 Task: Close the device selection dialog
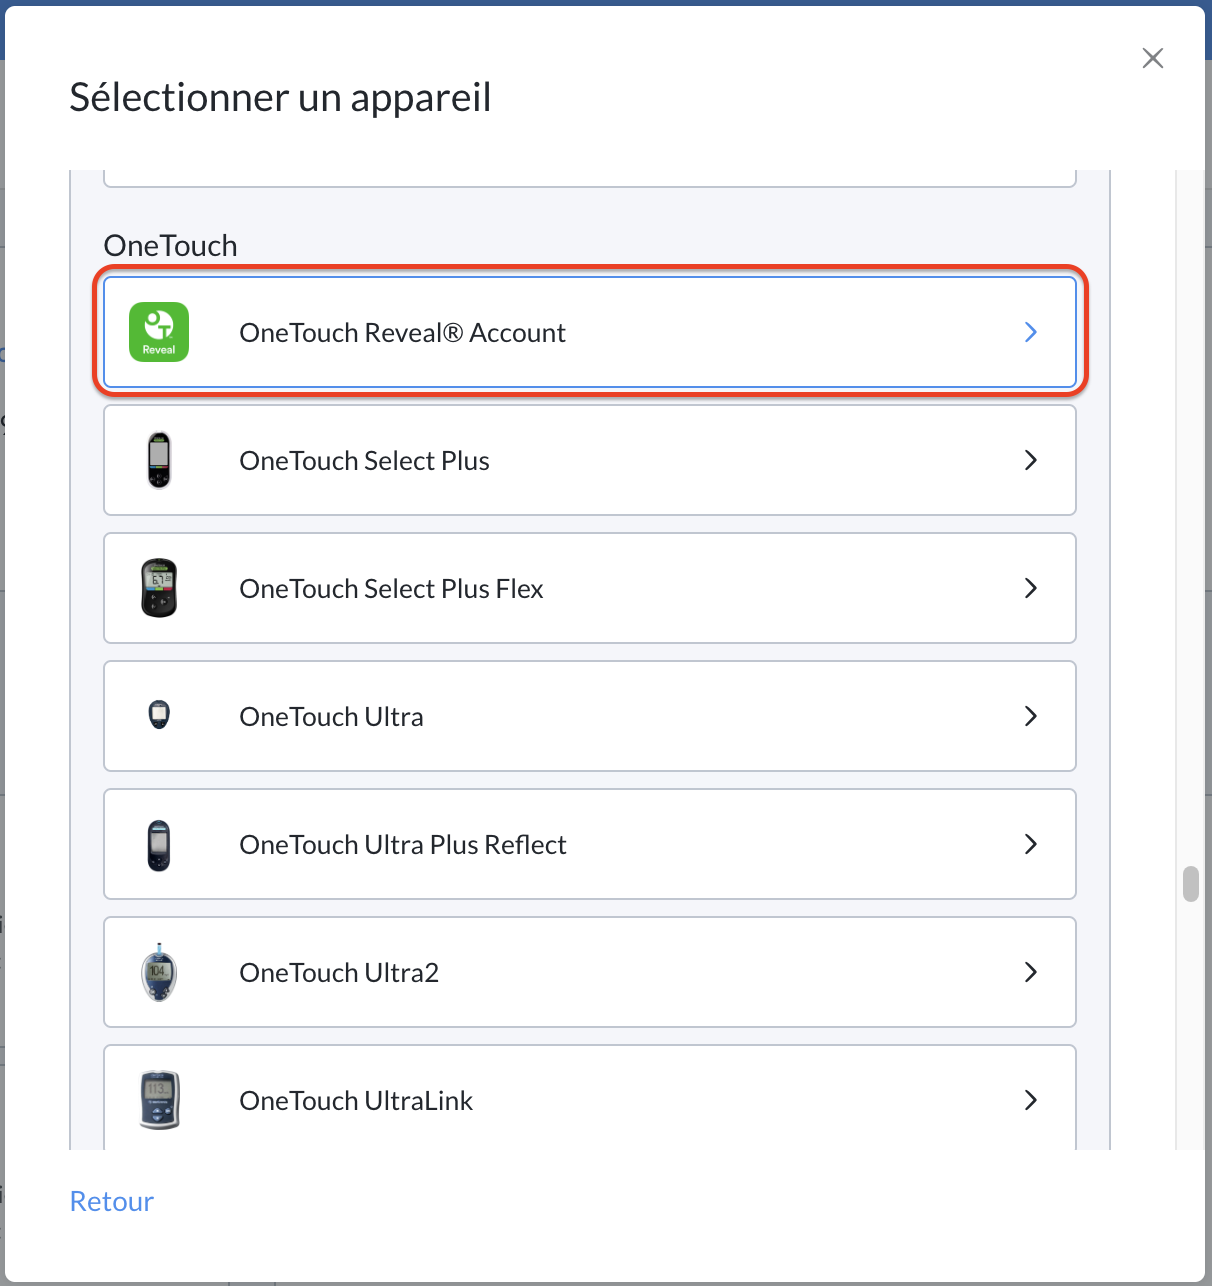pyautogui.click(x=1153, y=58)
